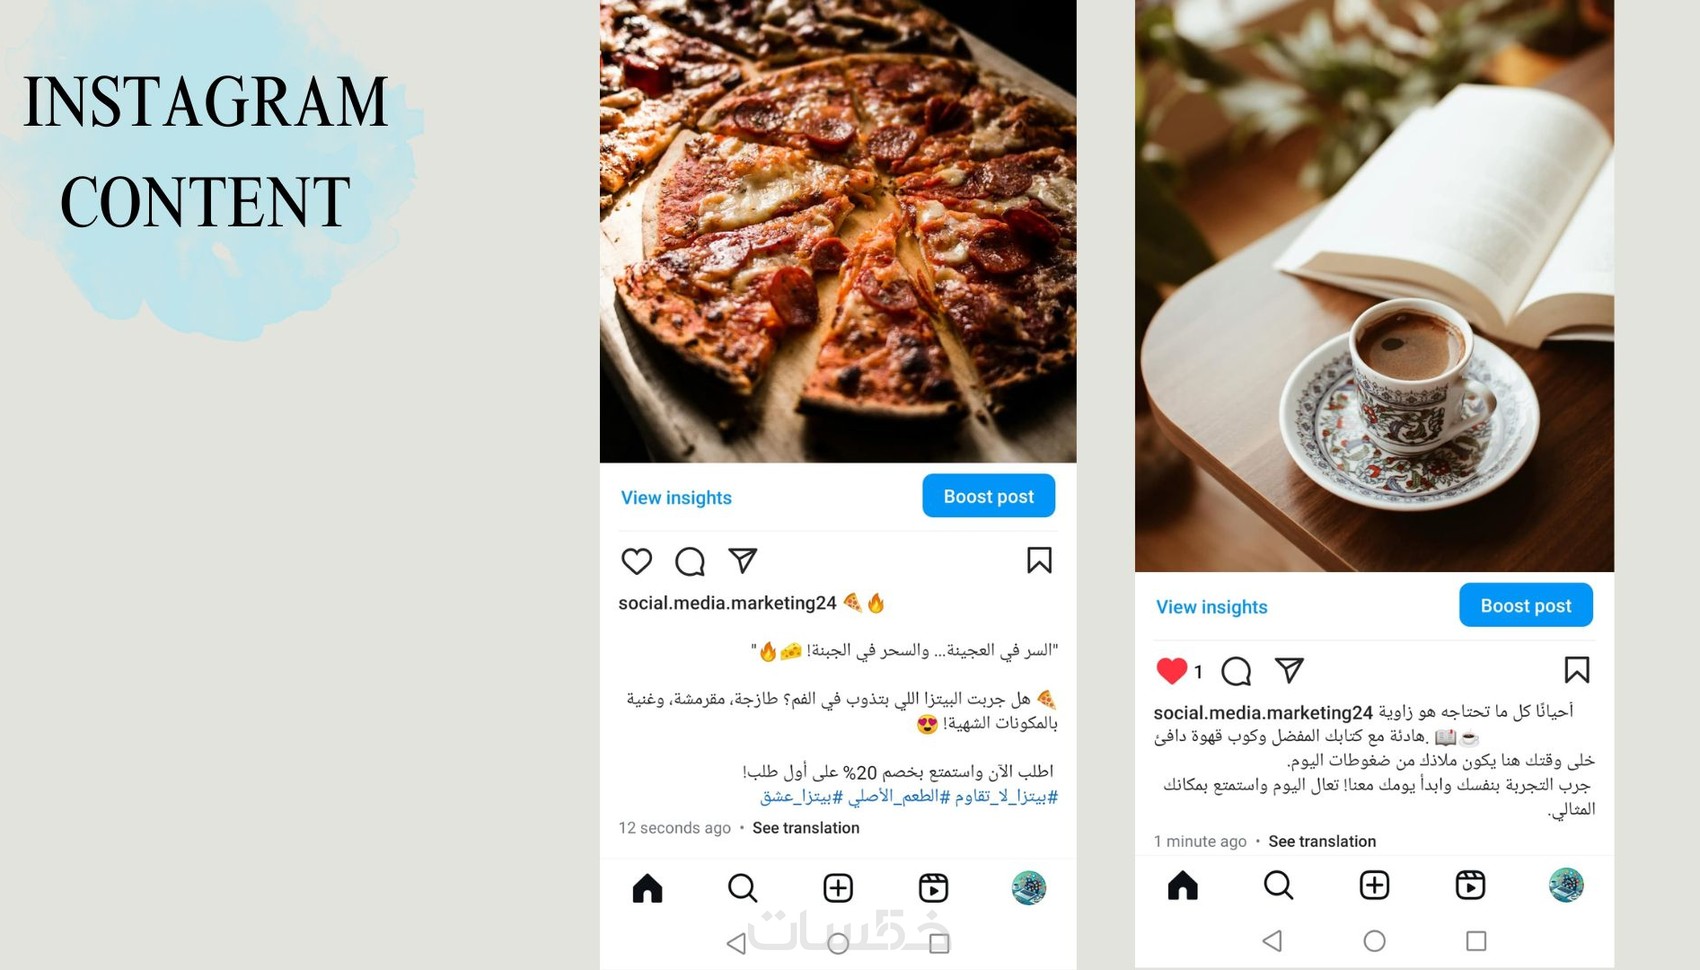Tap See translation on coffee caption
Image resolution: width=1700 pixels, height=970 pixels.
[x=1322, y=841]
